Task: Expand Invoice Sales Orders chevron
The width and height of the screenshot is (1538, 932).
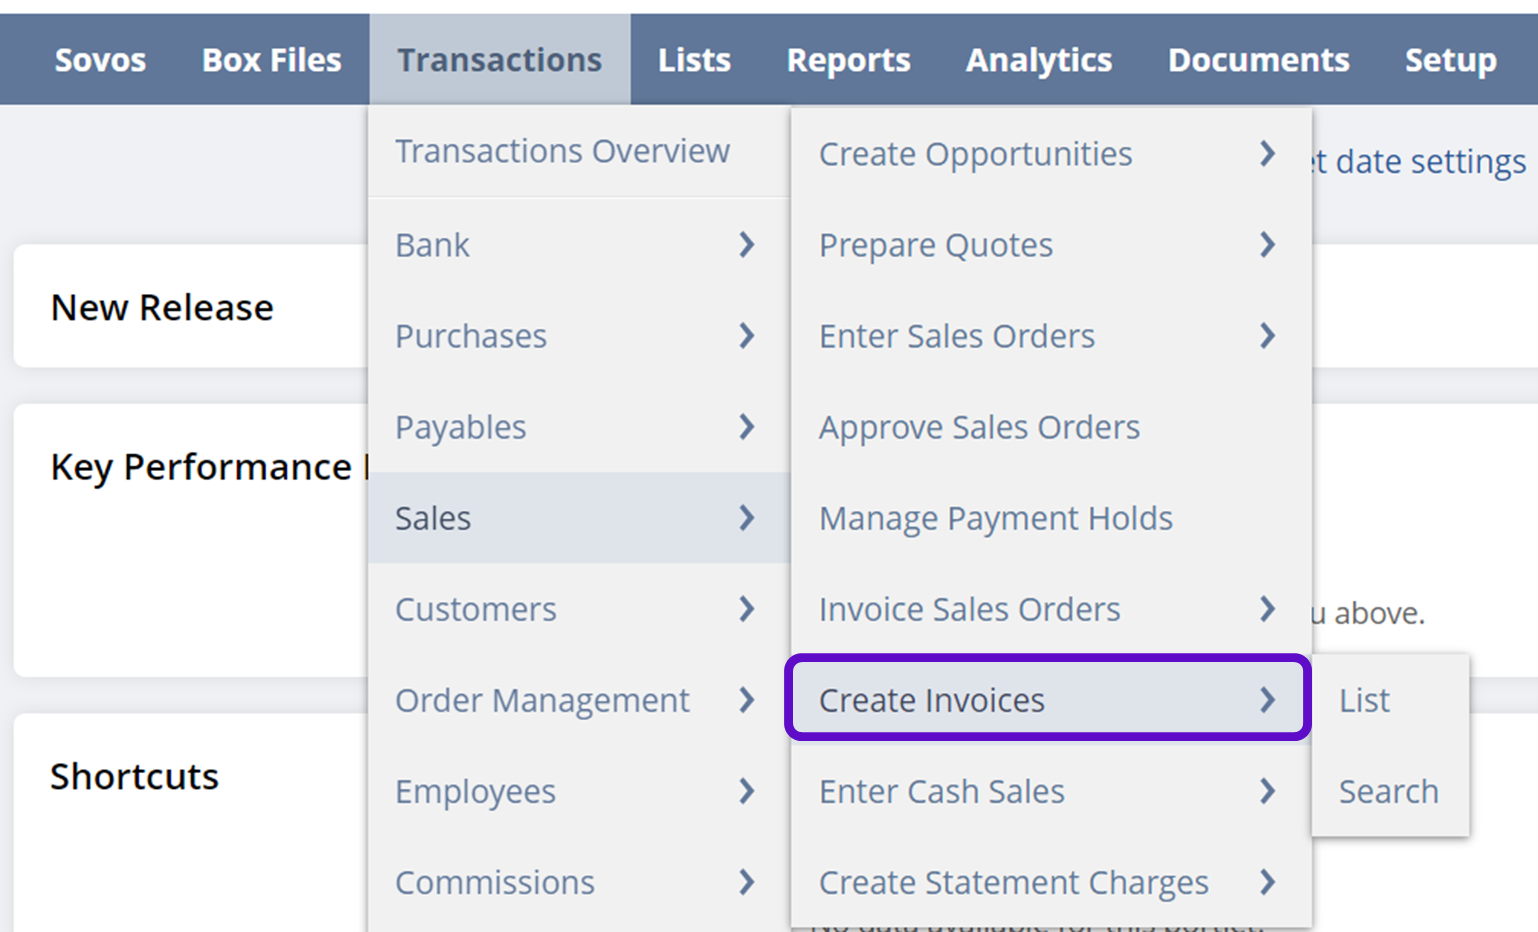Action: pos(1267,609)
